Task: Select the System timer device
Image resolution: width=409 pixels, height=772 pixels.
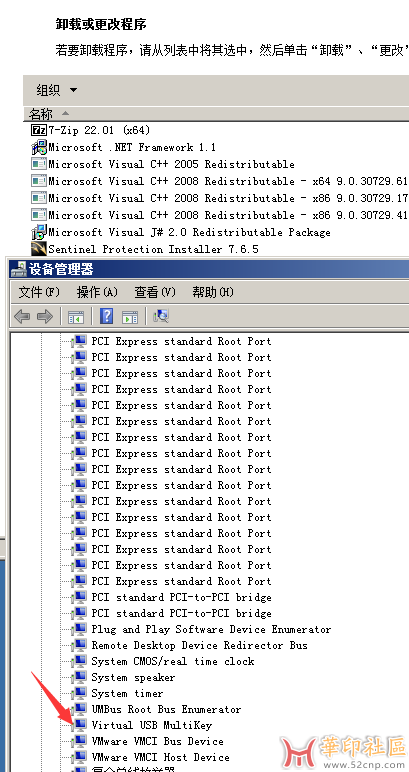Action: click(x=127, y=693)
